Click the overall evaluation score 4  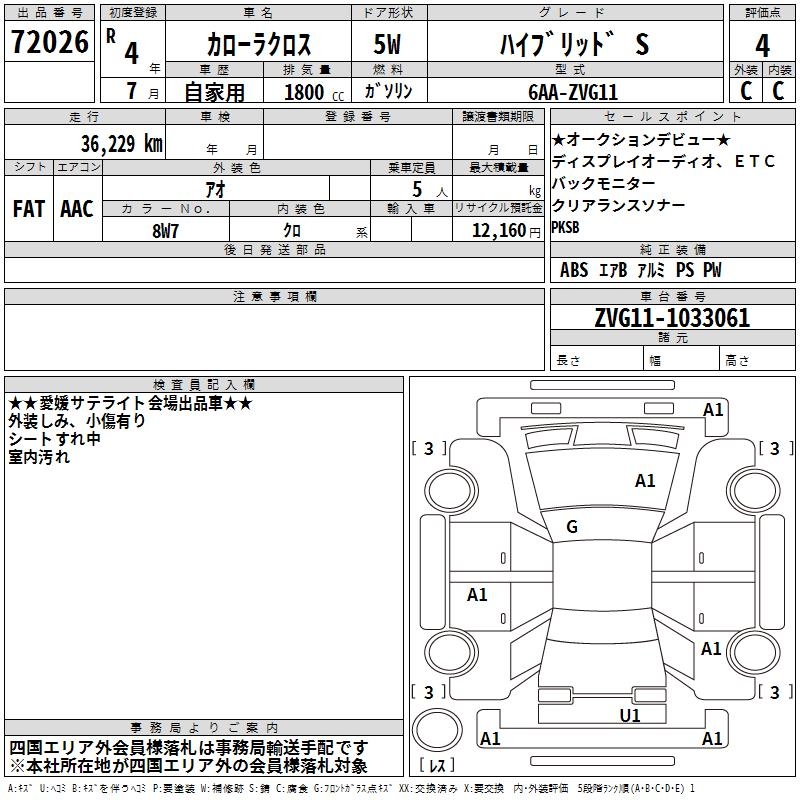point(762,45)
